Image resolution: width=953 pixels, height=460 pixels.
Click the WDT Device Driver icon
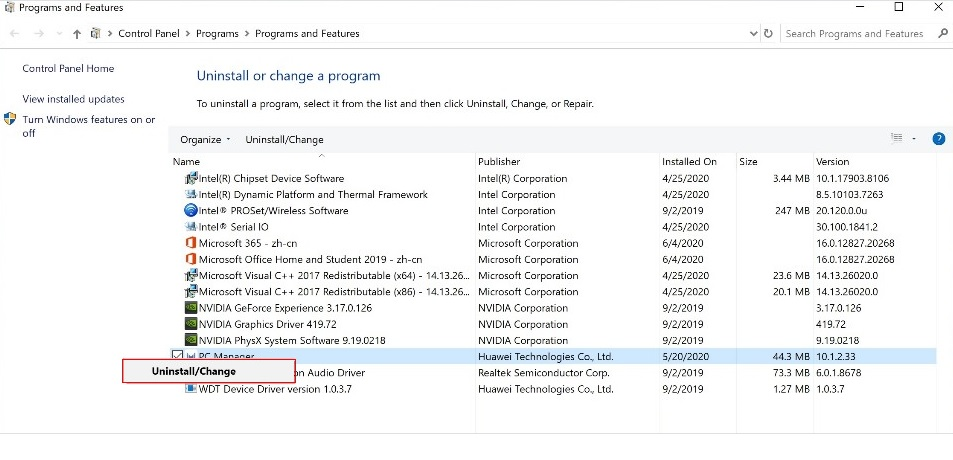191,389
